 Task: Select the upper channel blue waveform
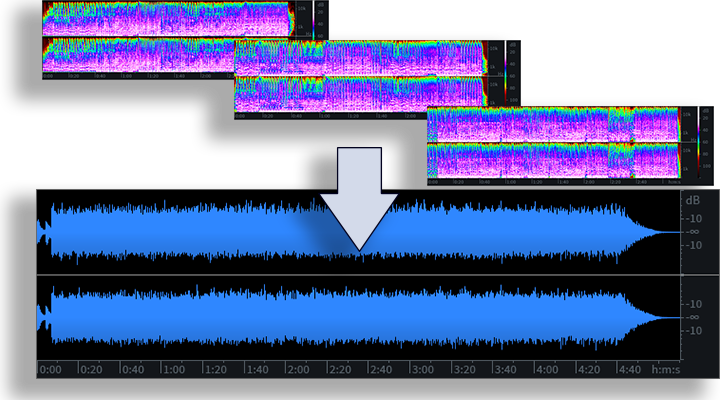click(358, 232)
